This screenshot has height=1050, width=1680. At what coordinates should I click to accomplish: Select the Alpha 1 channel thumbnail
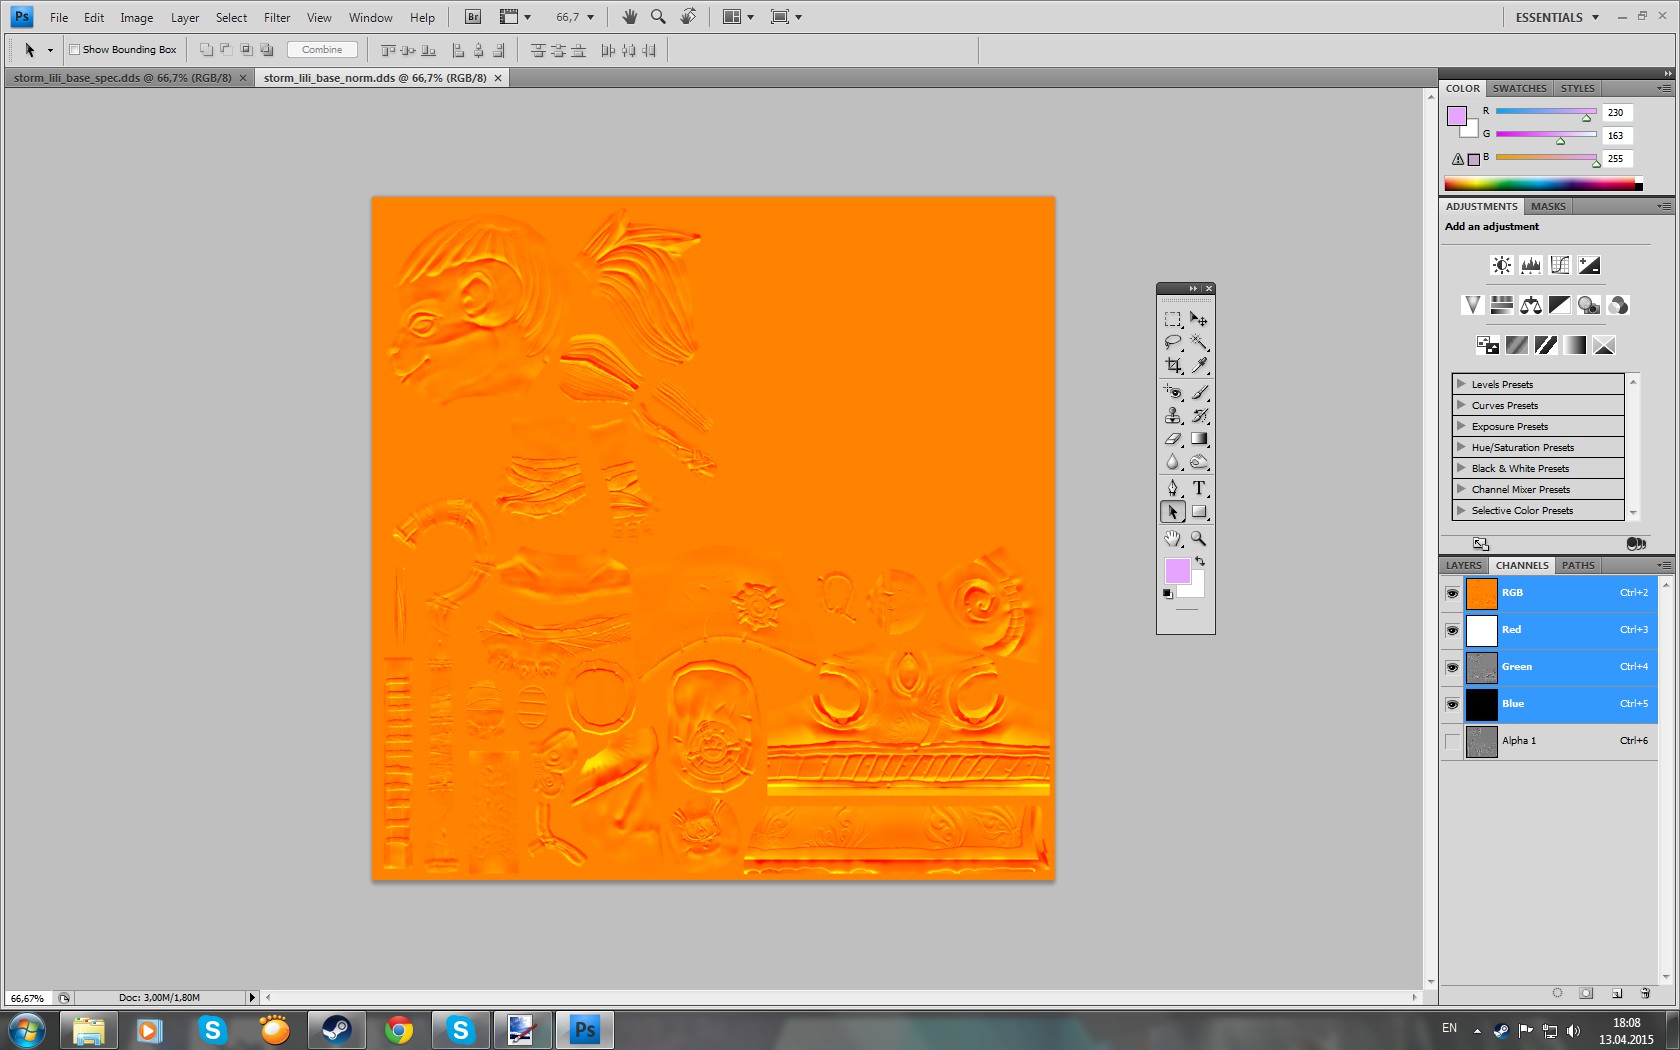[1481, 741]
